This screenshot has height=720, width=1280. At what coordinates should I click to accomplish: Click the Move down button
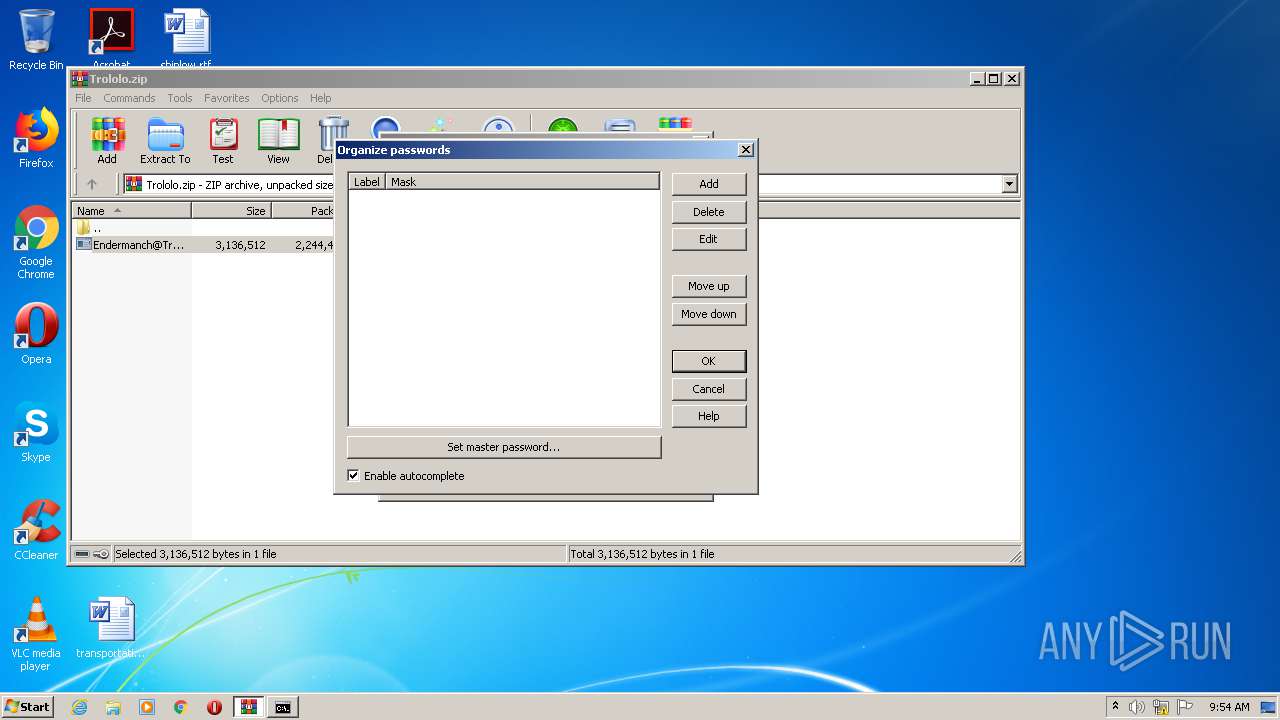(709, 314)
